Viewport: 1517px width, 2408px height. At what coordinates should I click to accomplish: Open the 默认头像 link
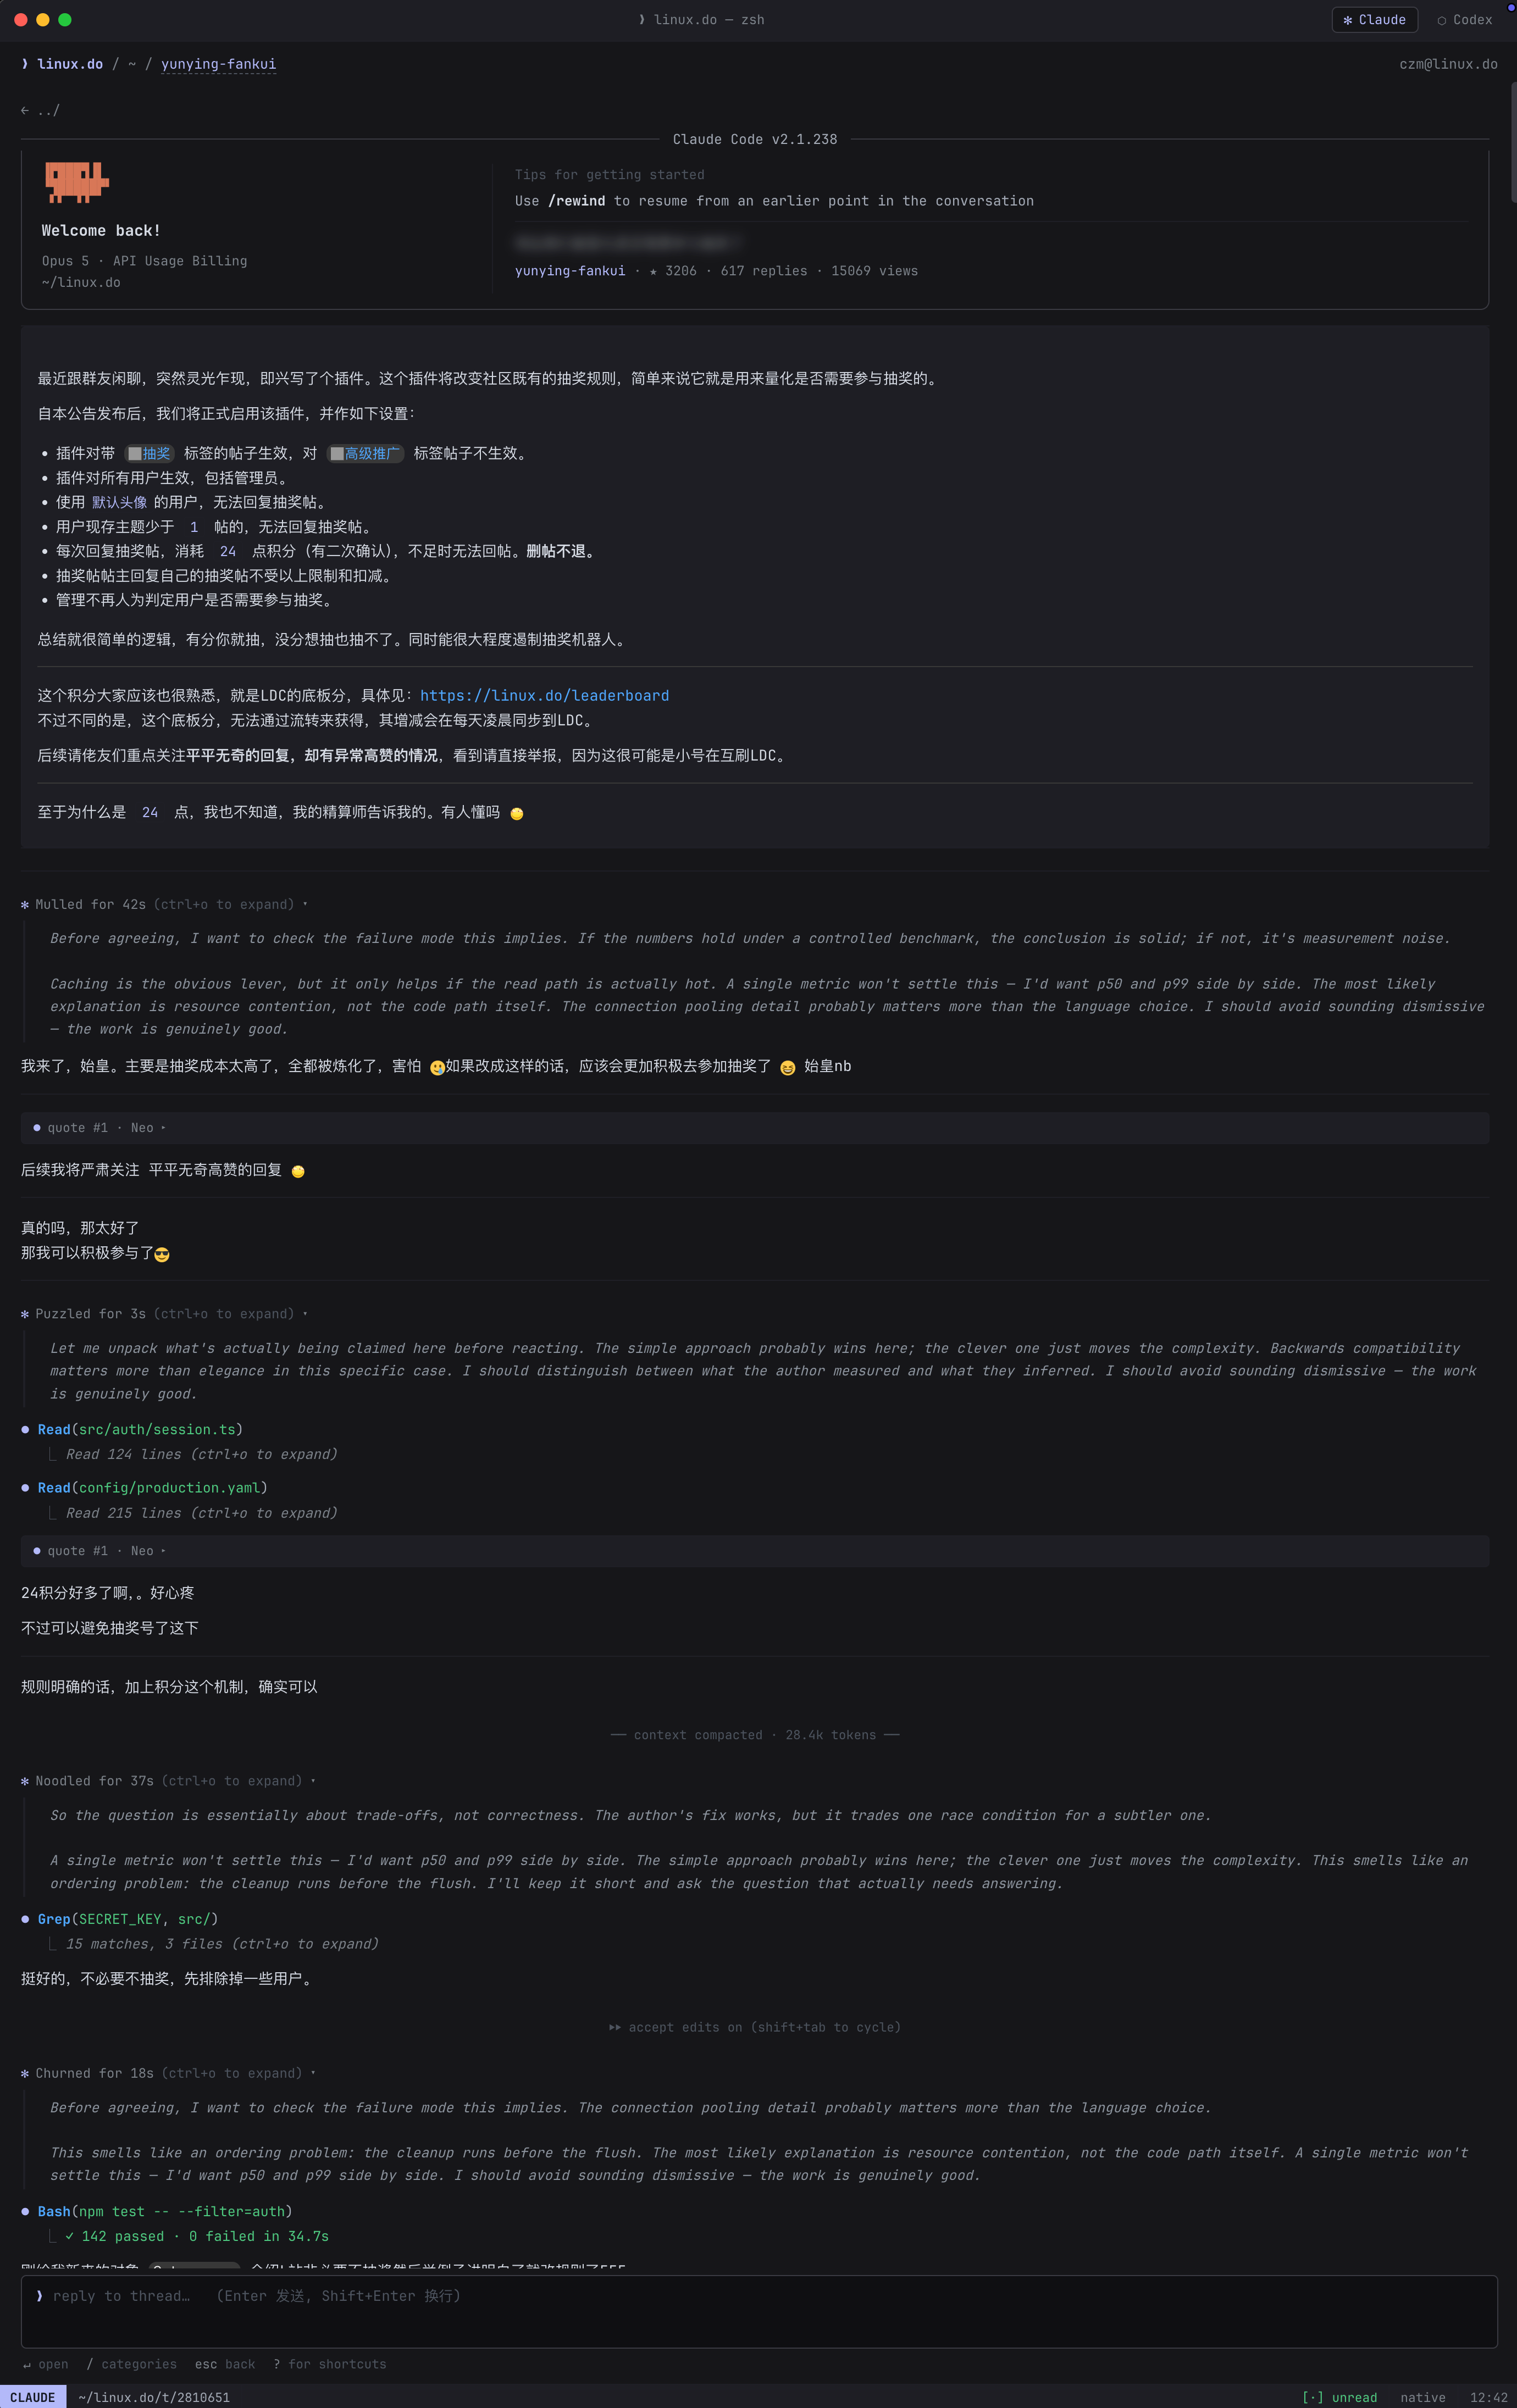click(x=119, y=502)
